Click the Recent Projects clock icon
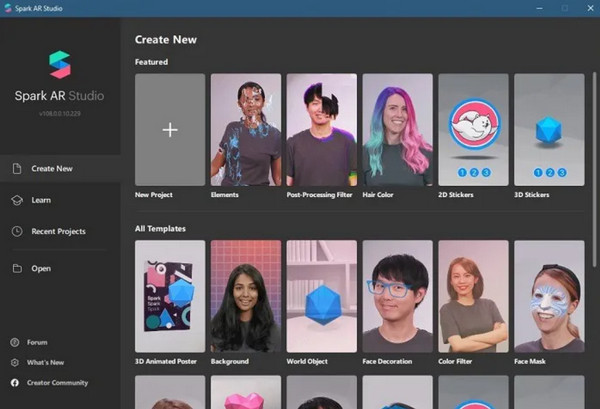The image size is (600, 409). (x=17, y=231)
